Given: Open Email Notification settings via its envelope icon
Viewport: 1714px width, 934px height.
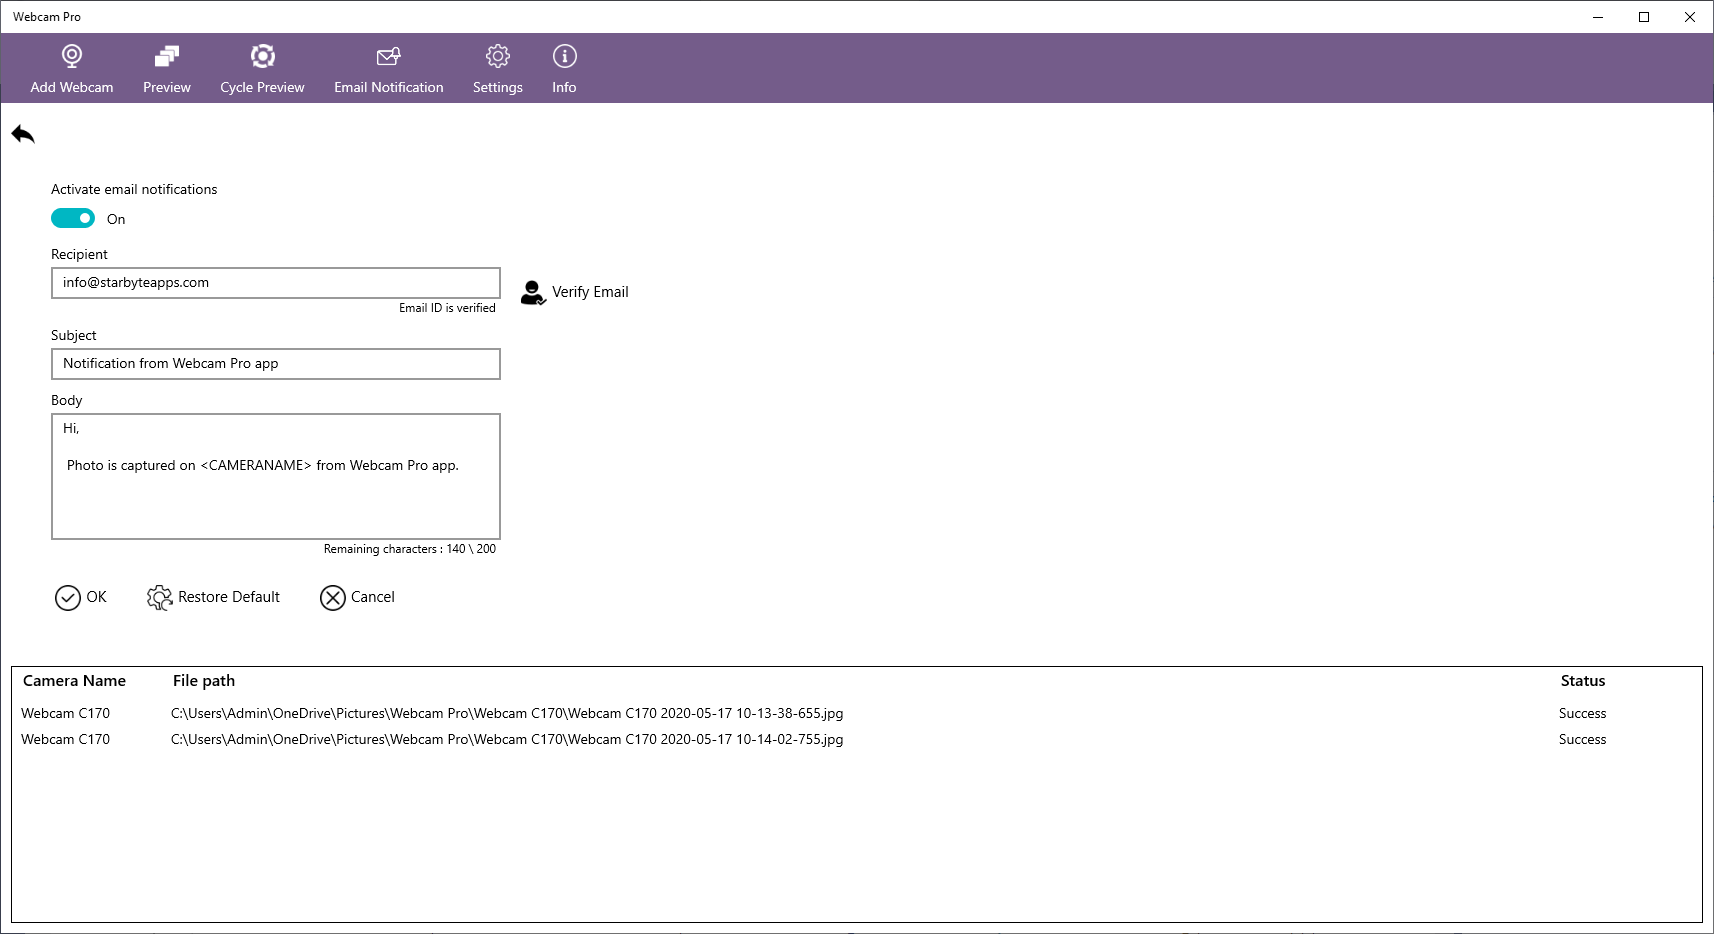Looking at the screenshot, I should 388,56.
